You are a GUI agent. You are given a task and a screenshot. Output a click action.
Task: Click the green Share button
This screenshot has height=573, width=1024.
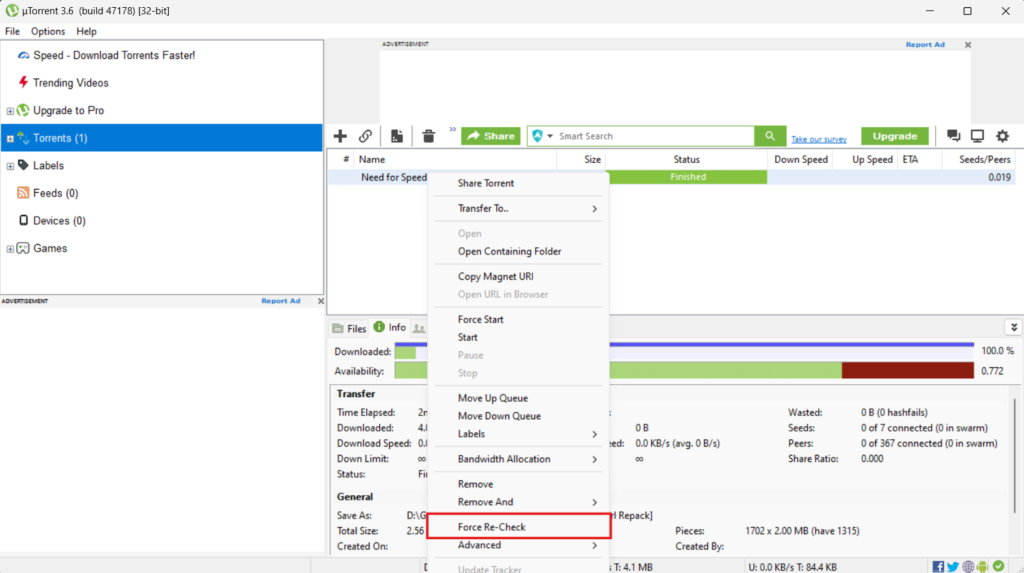(x=490, y=136)
